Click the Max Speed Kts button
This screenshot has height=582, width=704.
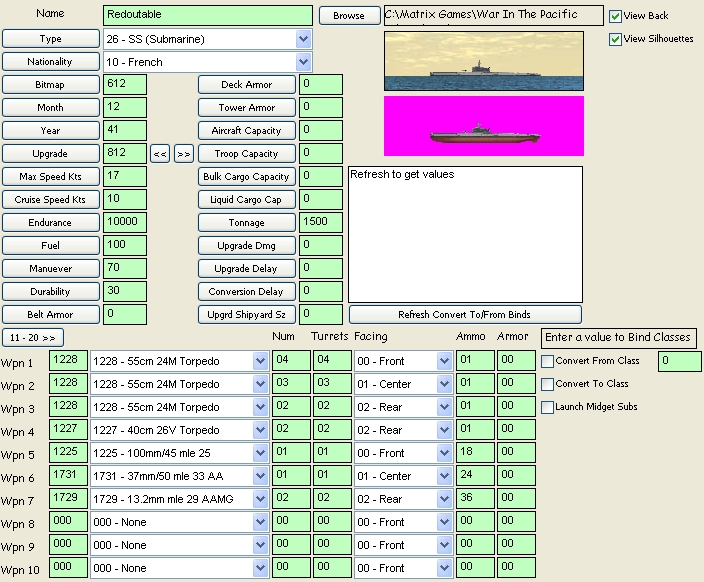point(51,176)
